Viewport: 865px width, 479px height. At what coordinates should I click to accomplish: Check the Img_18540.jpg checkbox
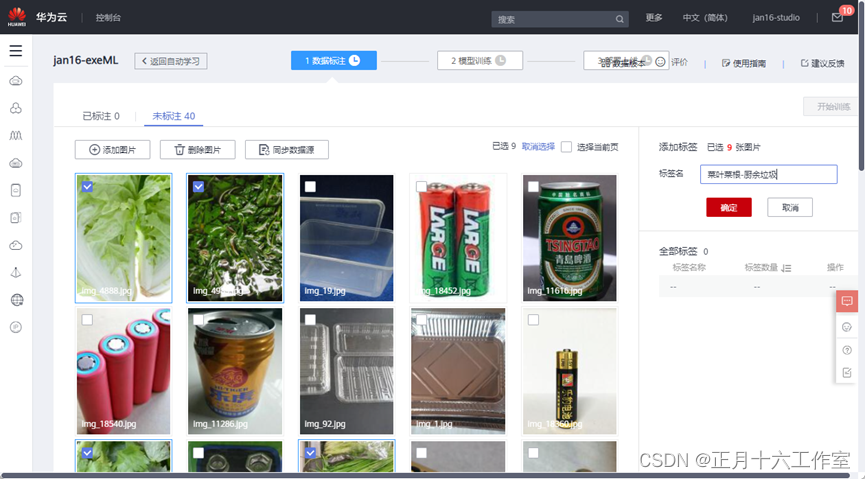(x=87, y=320)
